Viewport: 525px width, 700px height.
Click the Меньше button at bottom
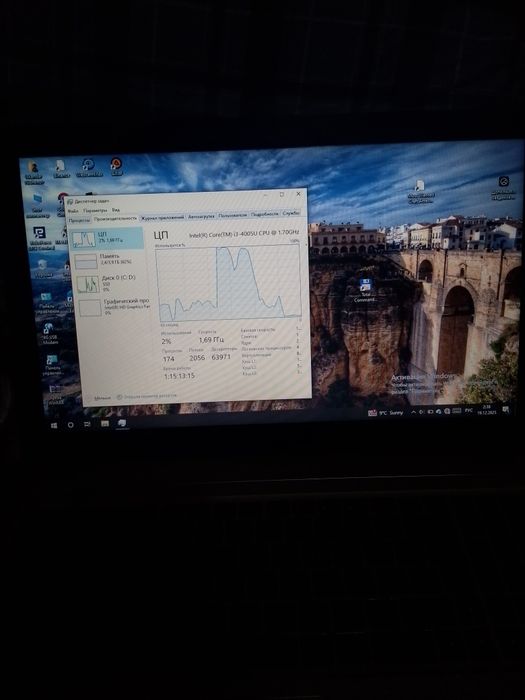(102, 397)
